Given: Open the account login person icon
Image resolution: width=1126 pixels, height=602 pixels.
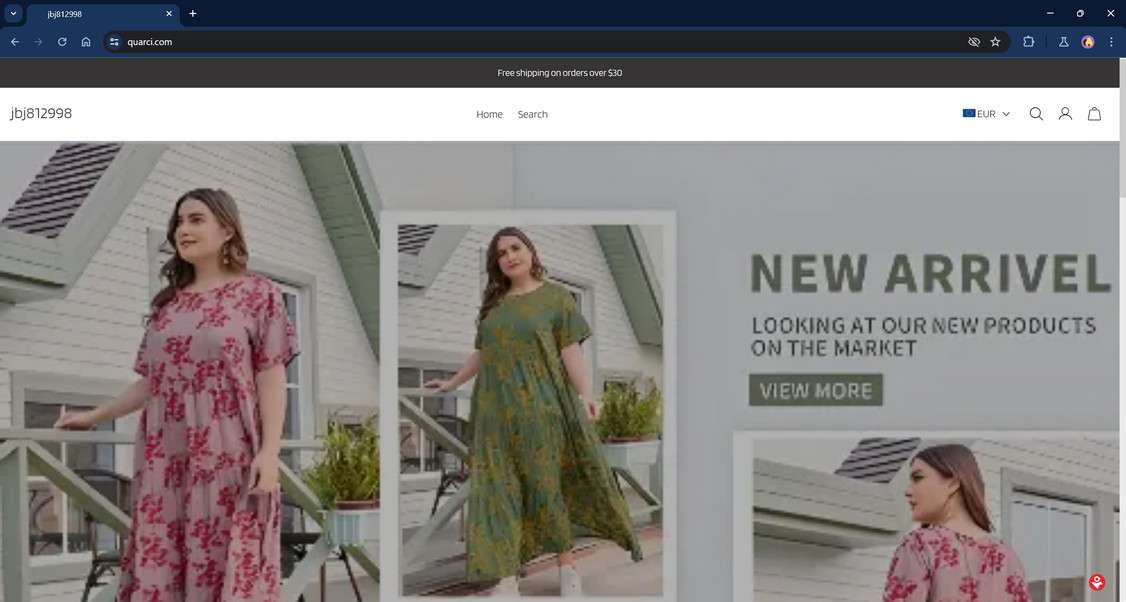Looking at the screenshot, I should pos(1065,114).
